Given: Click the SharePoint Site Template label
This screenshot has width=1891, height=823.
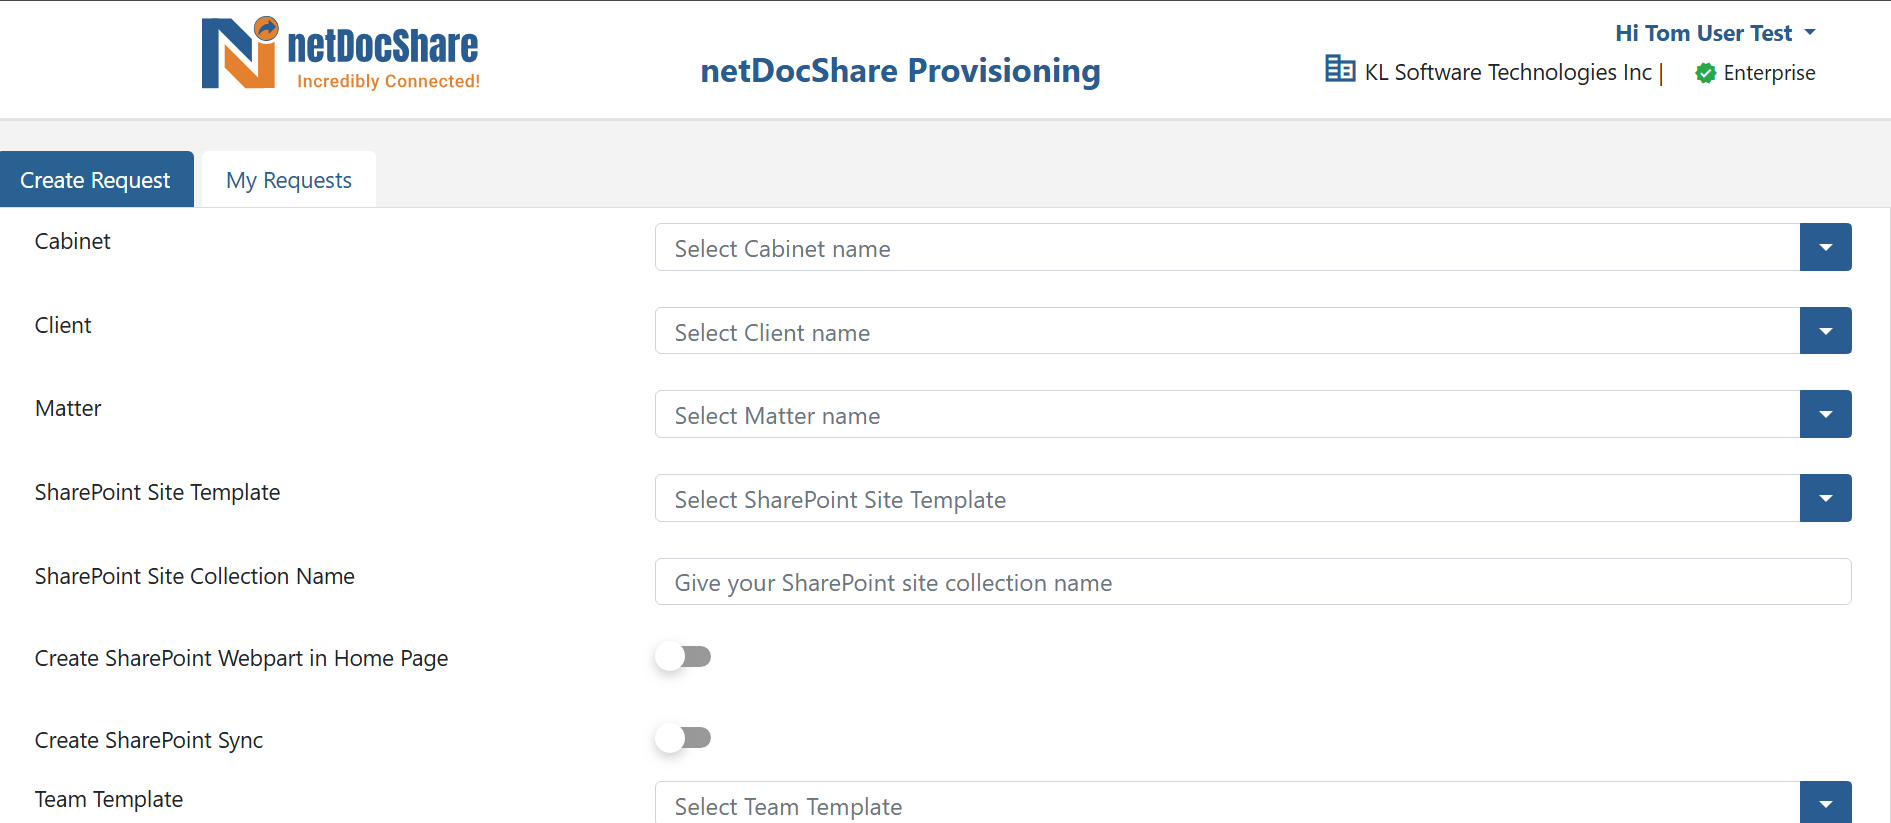Looking at the screenshot, I should (157, 492).
